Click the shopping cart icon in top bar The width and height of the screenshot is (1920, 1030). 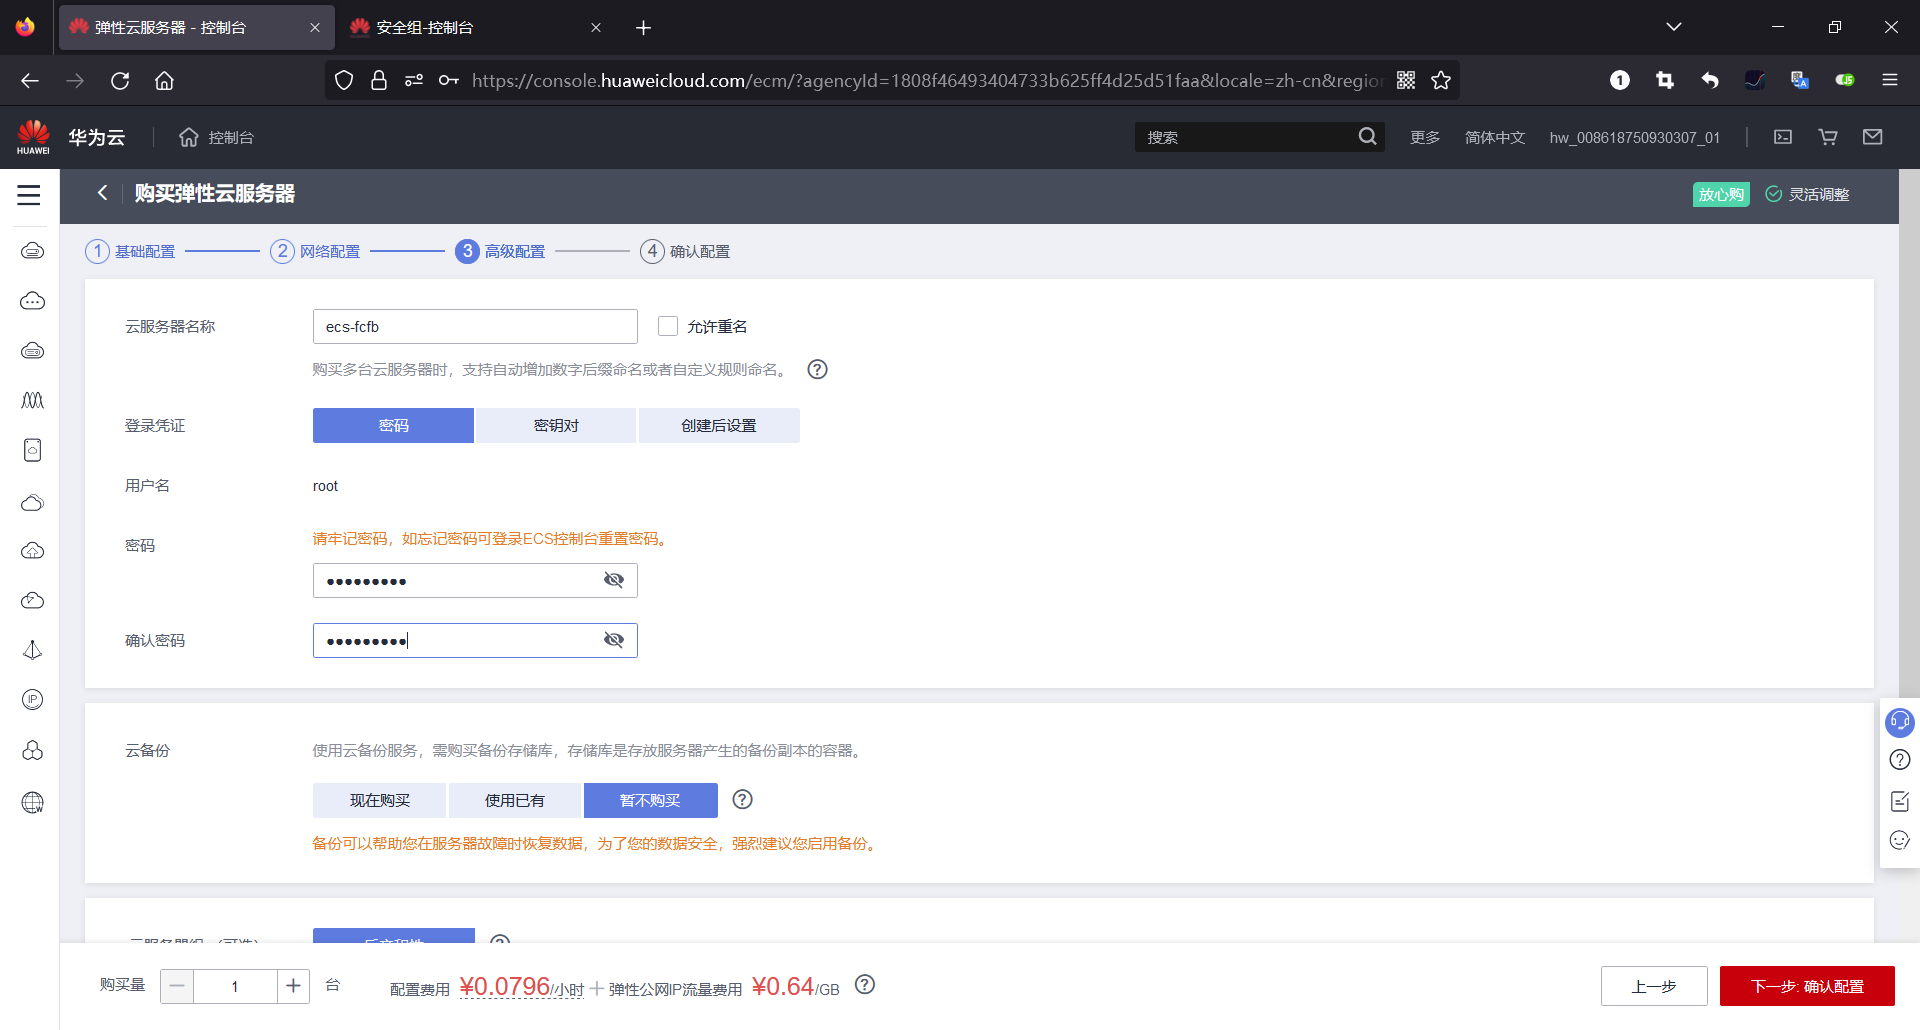[x=1827, y=137]
